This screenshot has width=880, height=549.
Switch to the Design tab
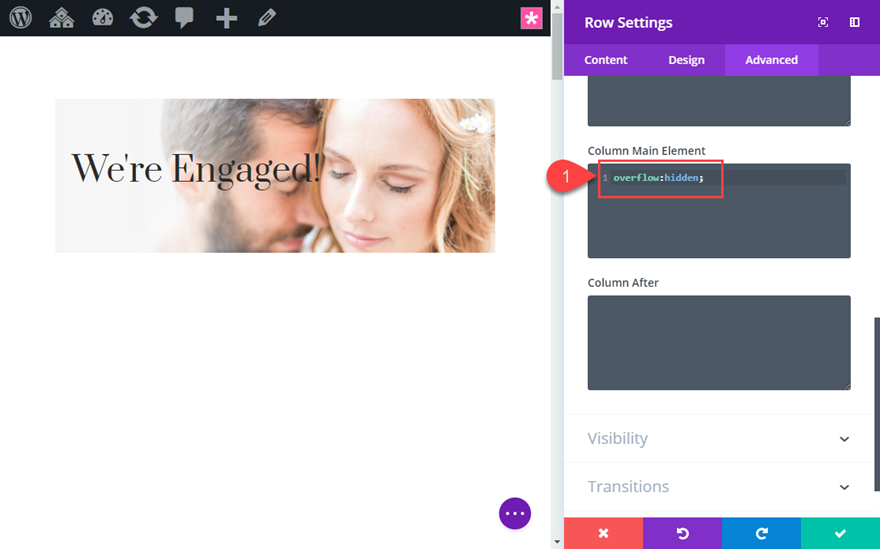coord(686,60)
